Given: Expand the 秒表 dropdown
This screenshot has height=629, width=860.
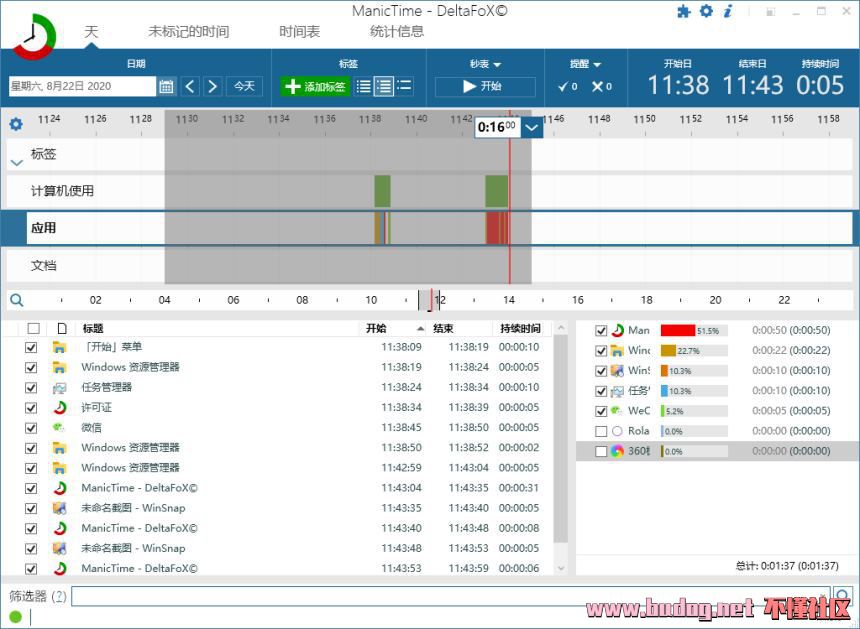Looking at the screenshot, I should tap(485, 64).
